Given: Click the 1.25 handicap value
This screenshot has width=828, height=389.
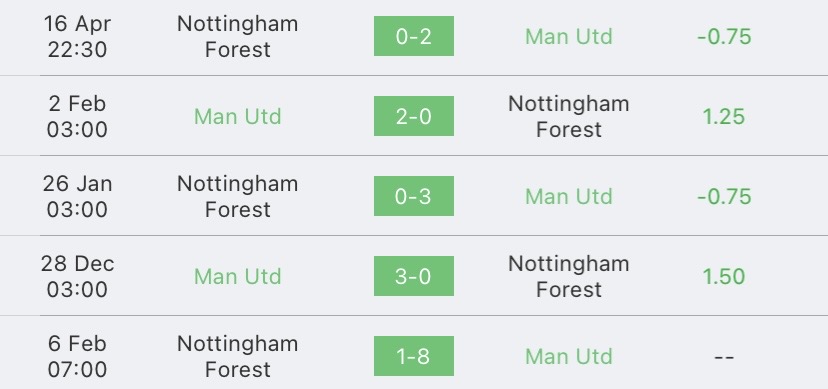Looking at the screenshot, I should [724, 117].
